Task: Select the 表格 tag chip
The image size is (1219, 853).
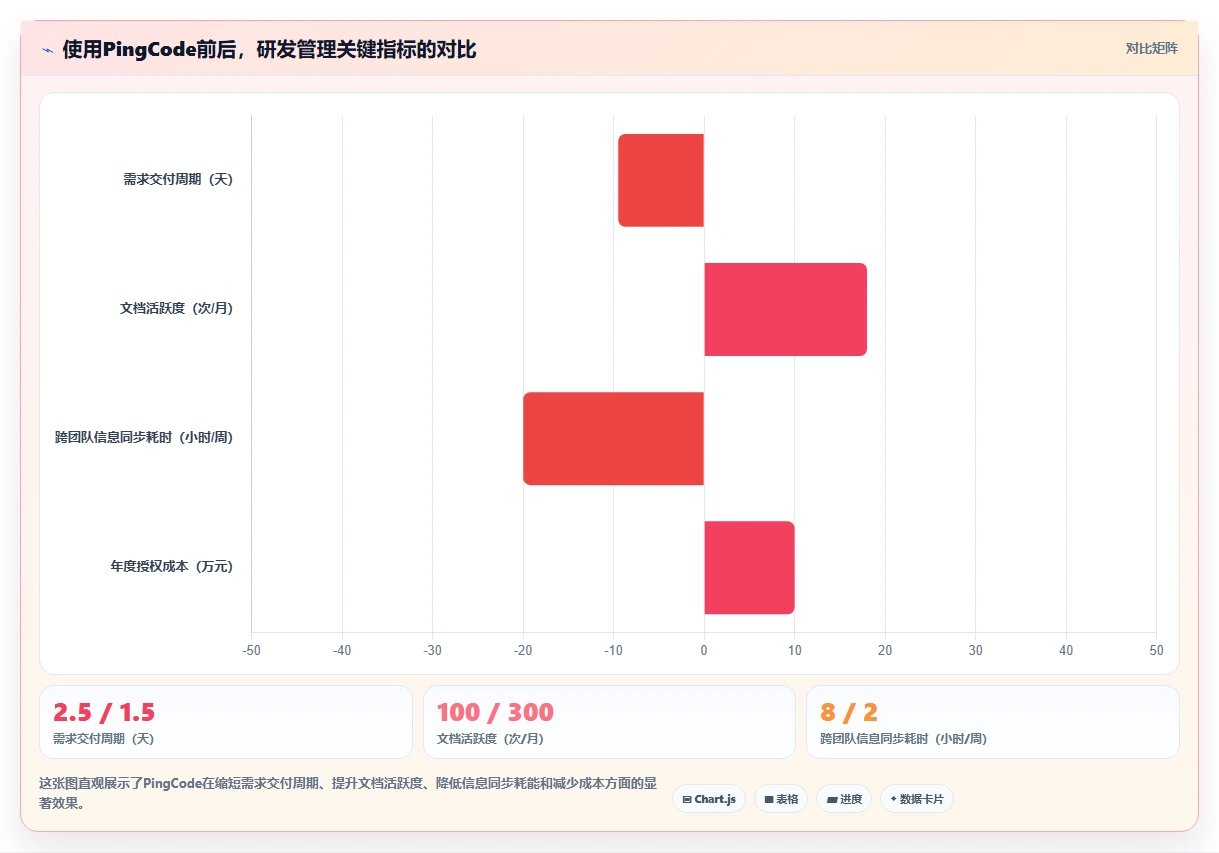Action: [x=781, y=799]
